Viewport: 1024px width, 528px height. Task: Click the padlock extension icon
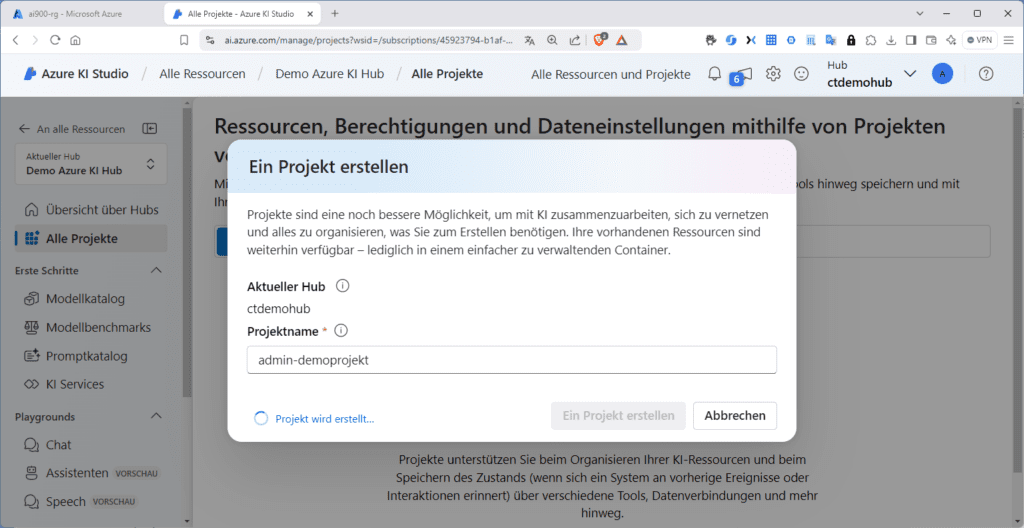(850, 40)
